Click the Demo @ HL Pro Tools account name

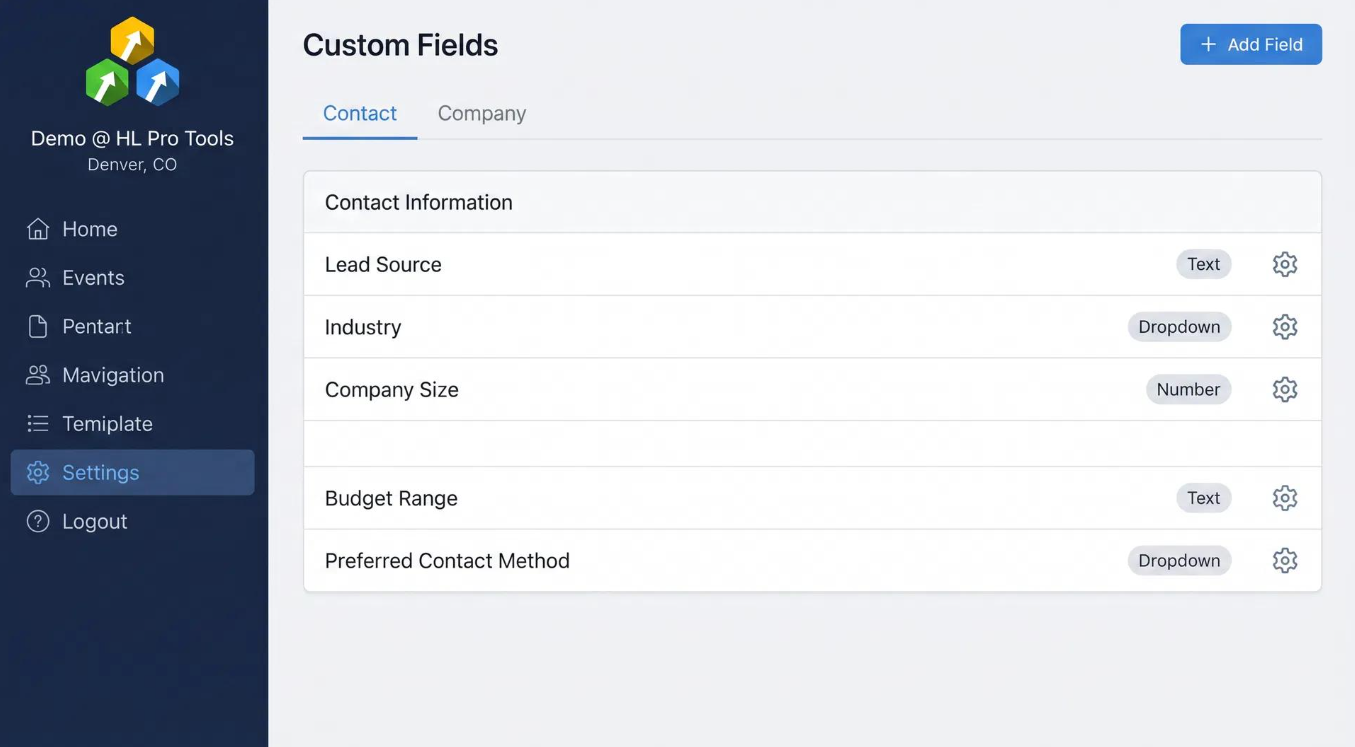[x=132, y=138]
